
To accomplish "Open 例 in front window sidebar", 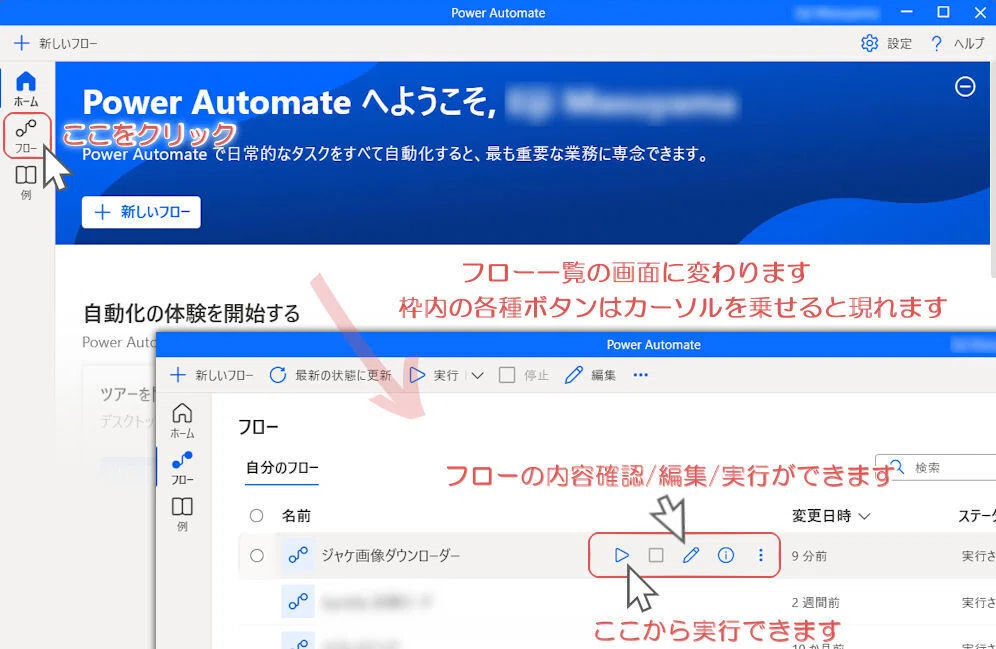I will tap(182, 514).
